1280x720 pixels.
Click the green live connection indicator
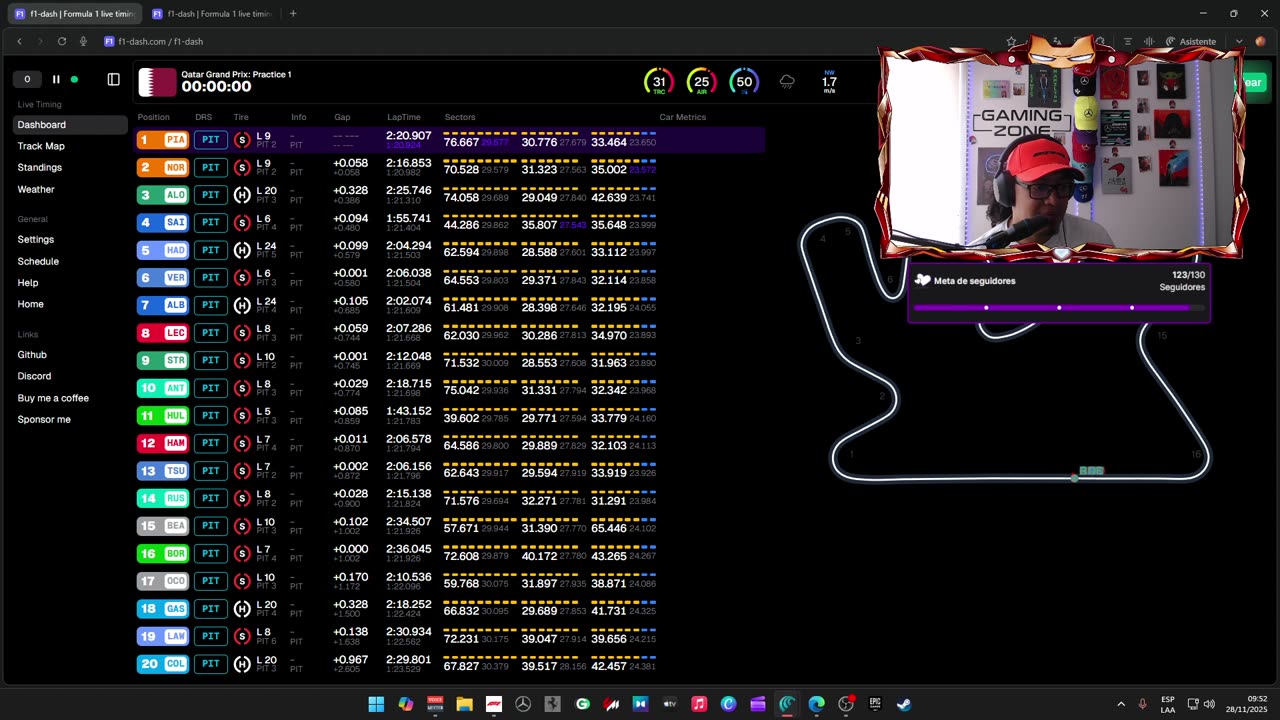pyautogui.click(x=74, y=79)
